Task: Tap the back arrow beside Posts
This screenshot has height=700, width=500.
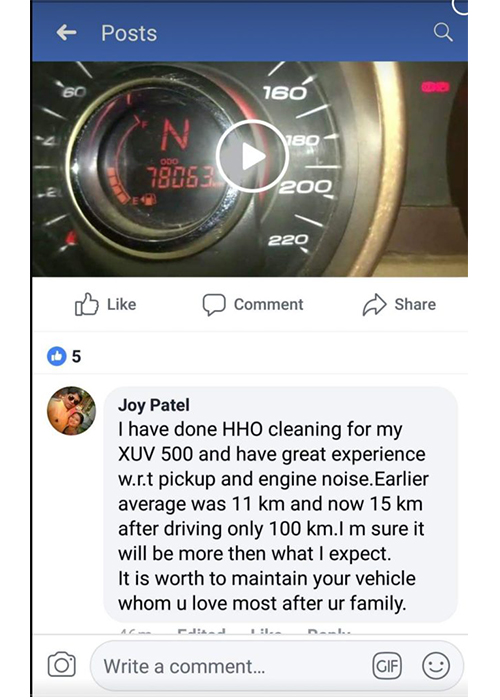Action: pyautogui.click(x=66, y=33)
